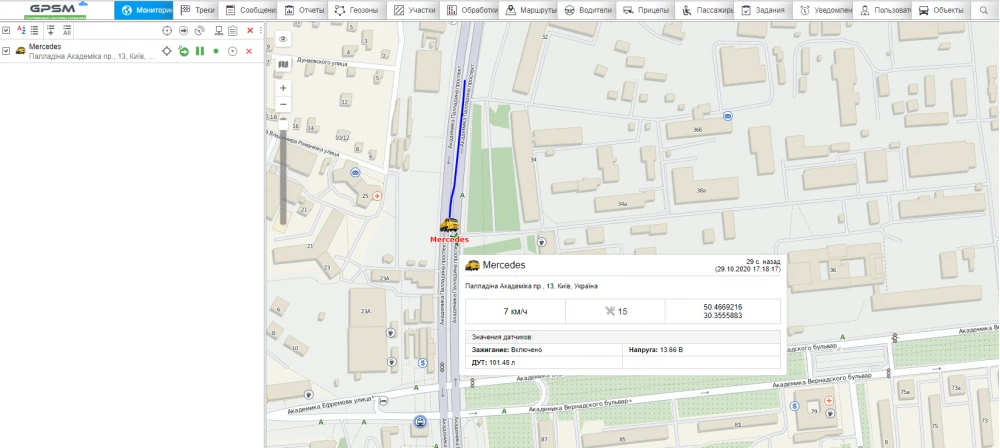The image size is (1000, 448).
Task: Click the 7 км/ч speed cell
Action: [515, 311]
